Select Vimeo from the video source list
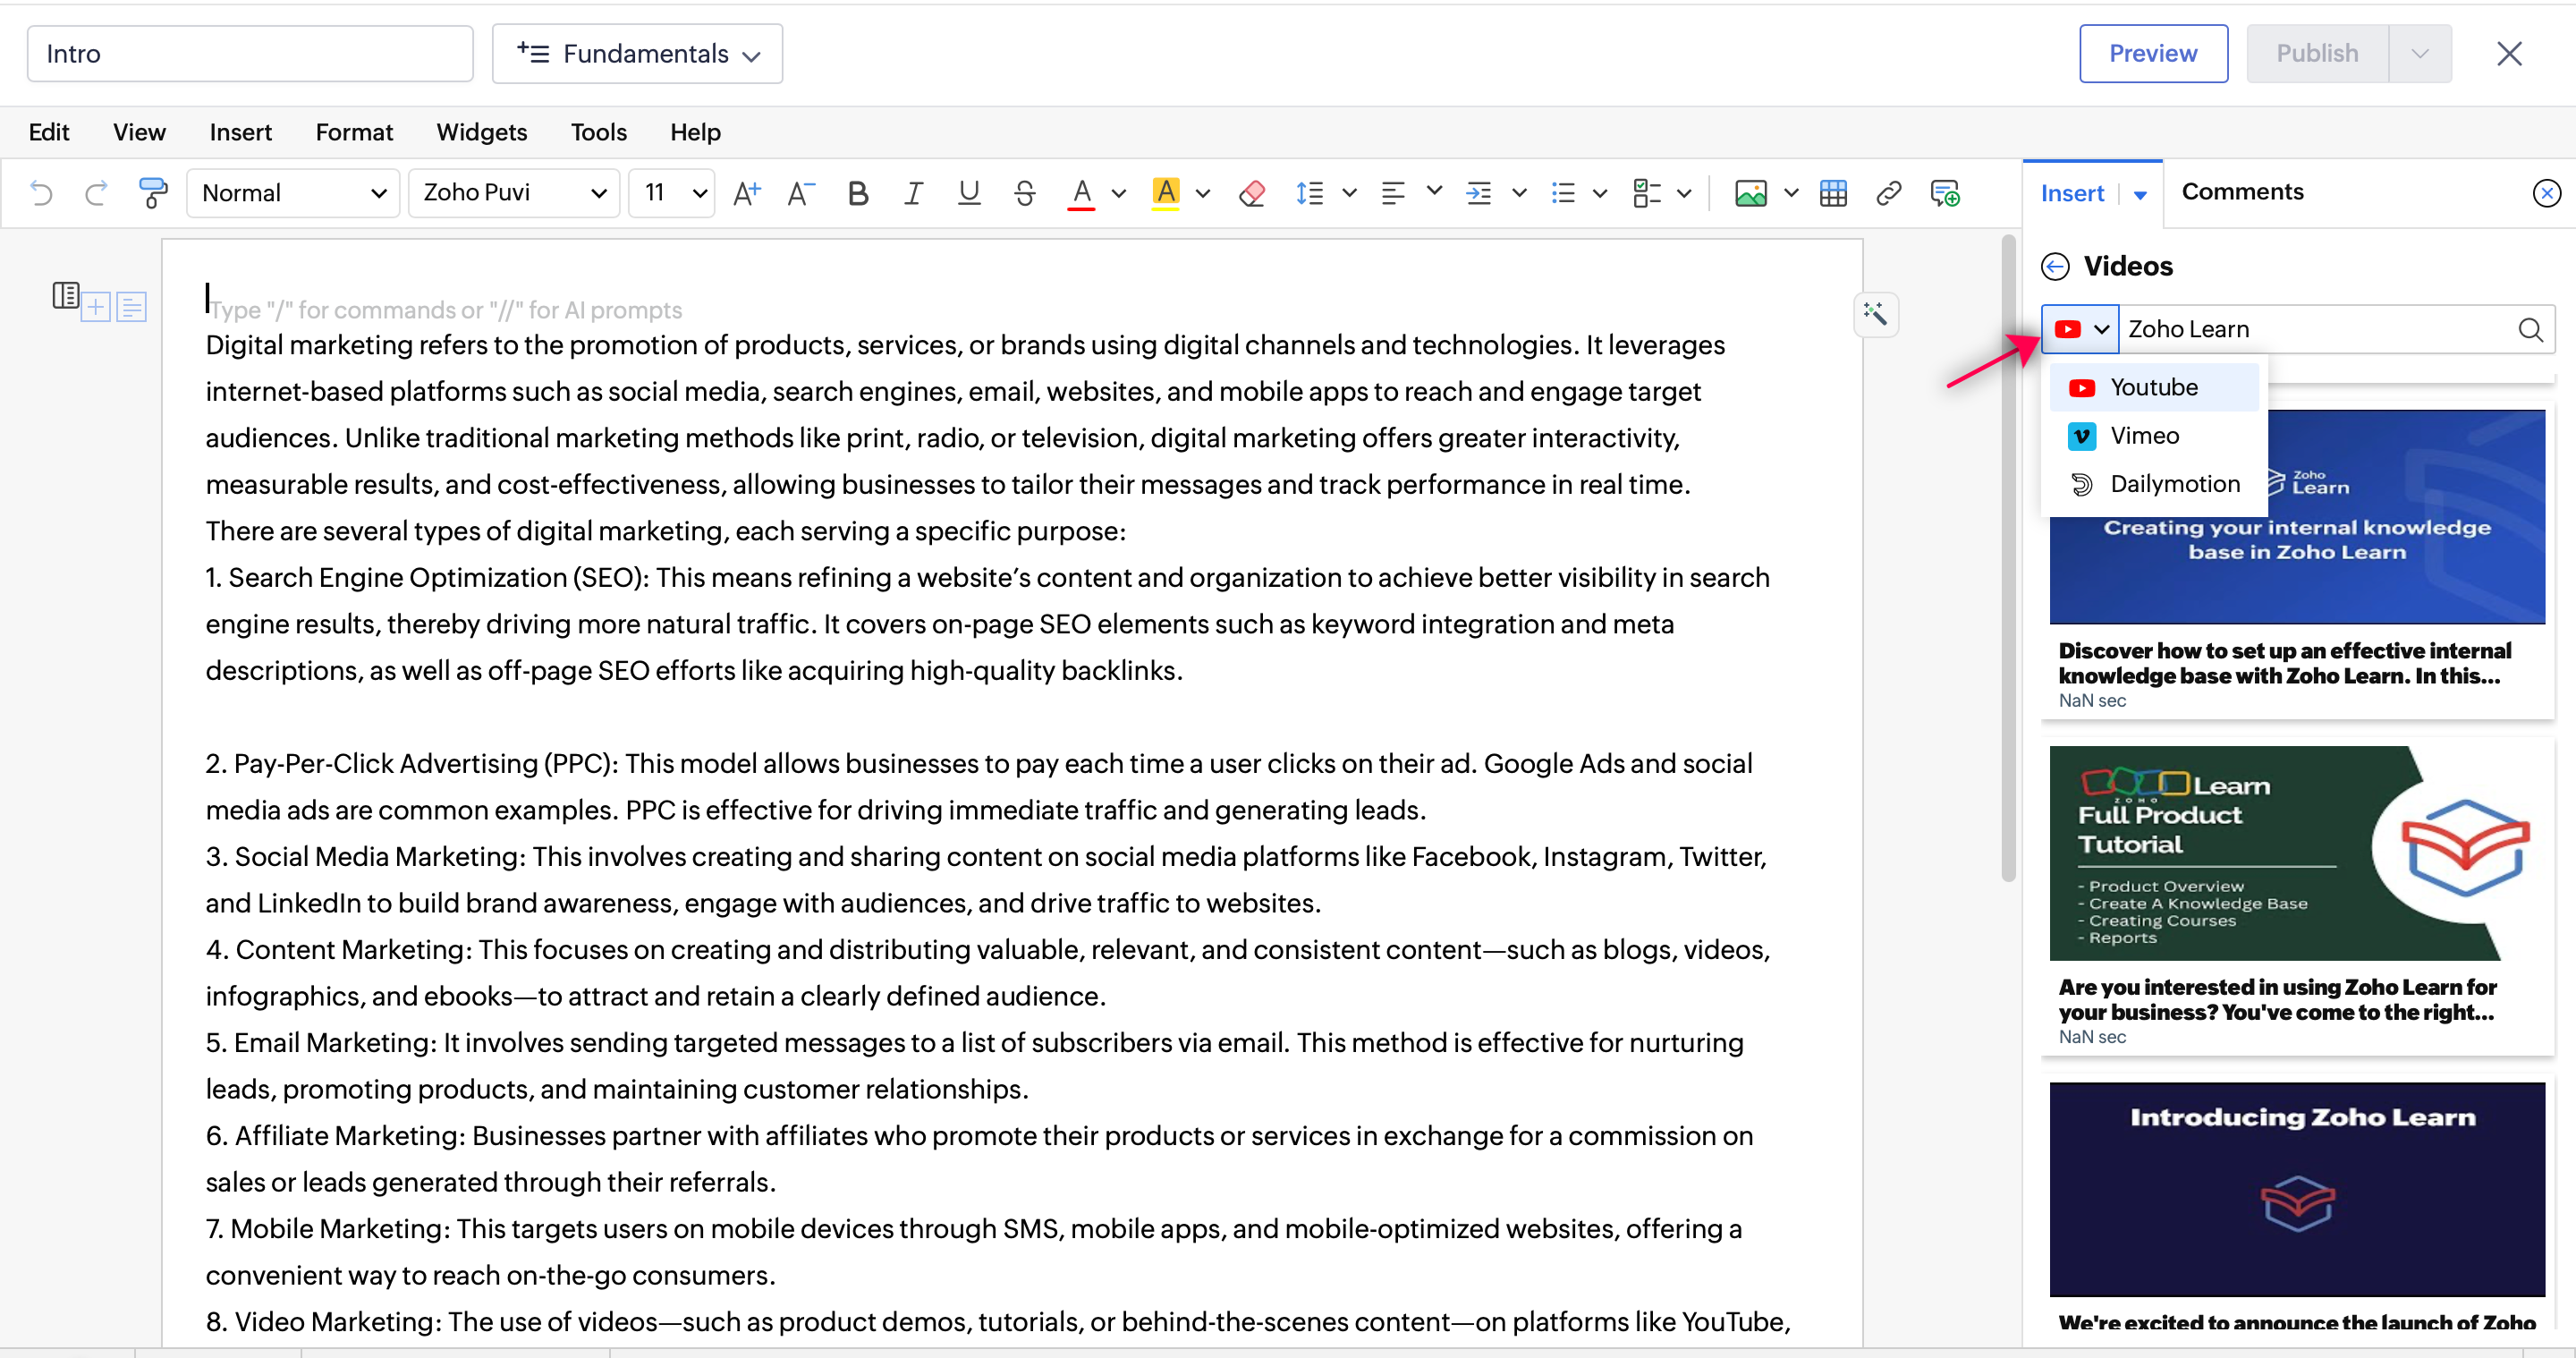This screenshot has width=2576, height=1358. [x=2144, y=436]
